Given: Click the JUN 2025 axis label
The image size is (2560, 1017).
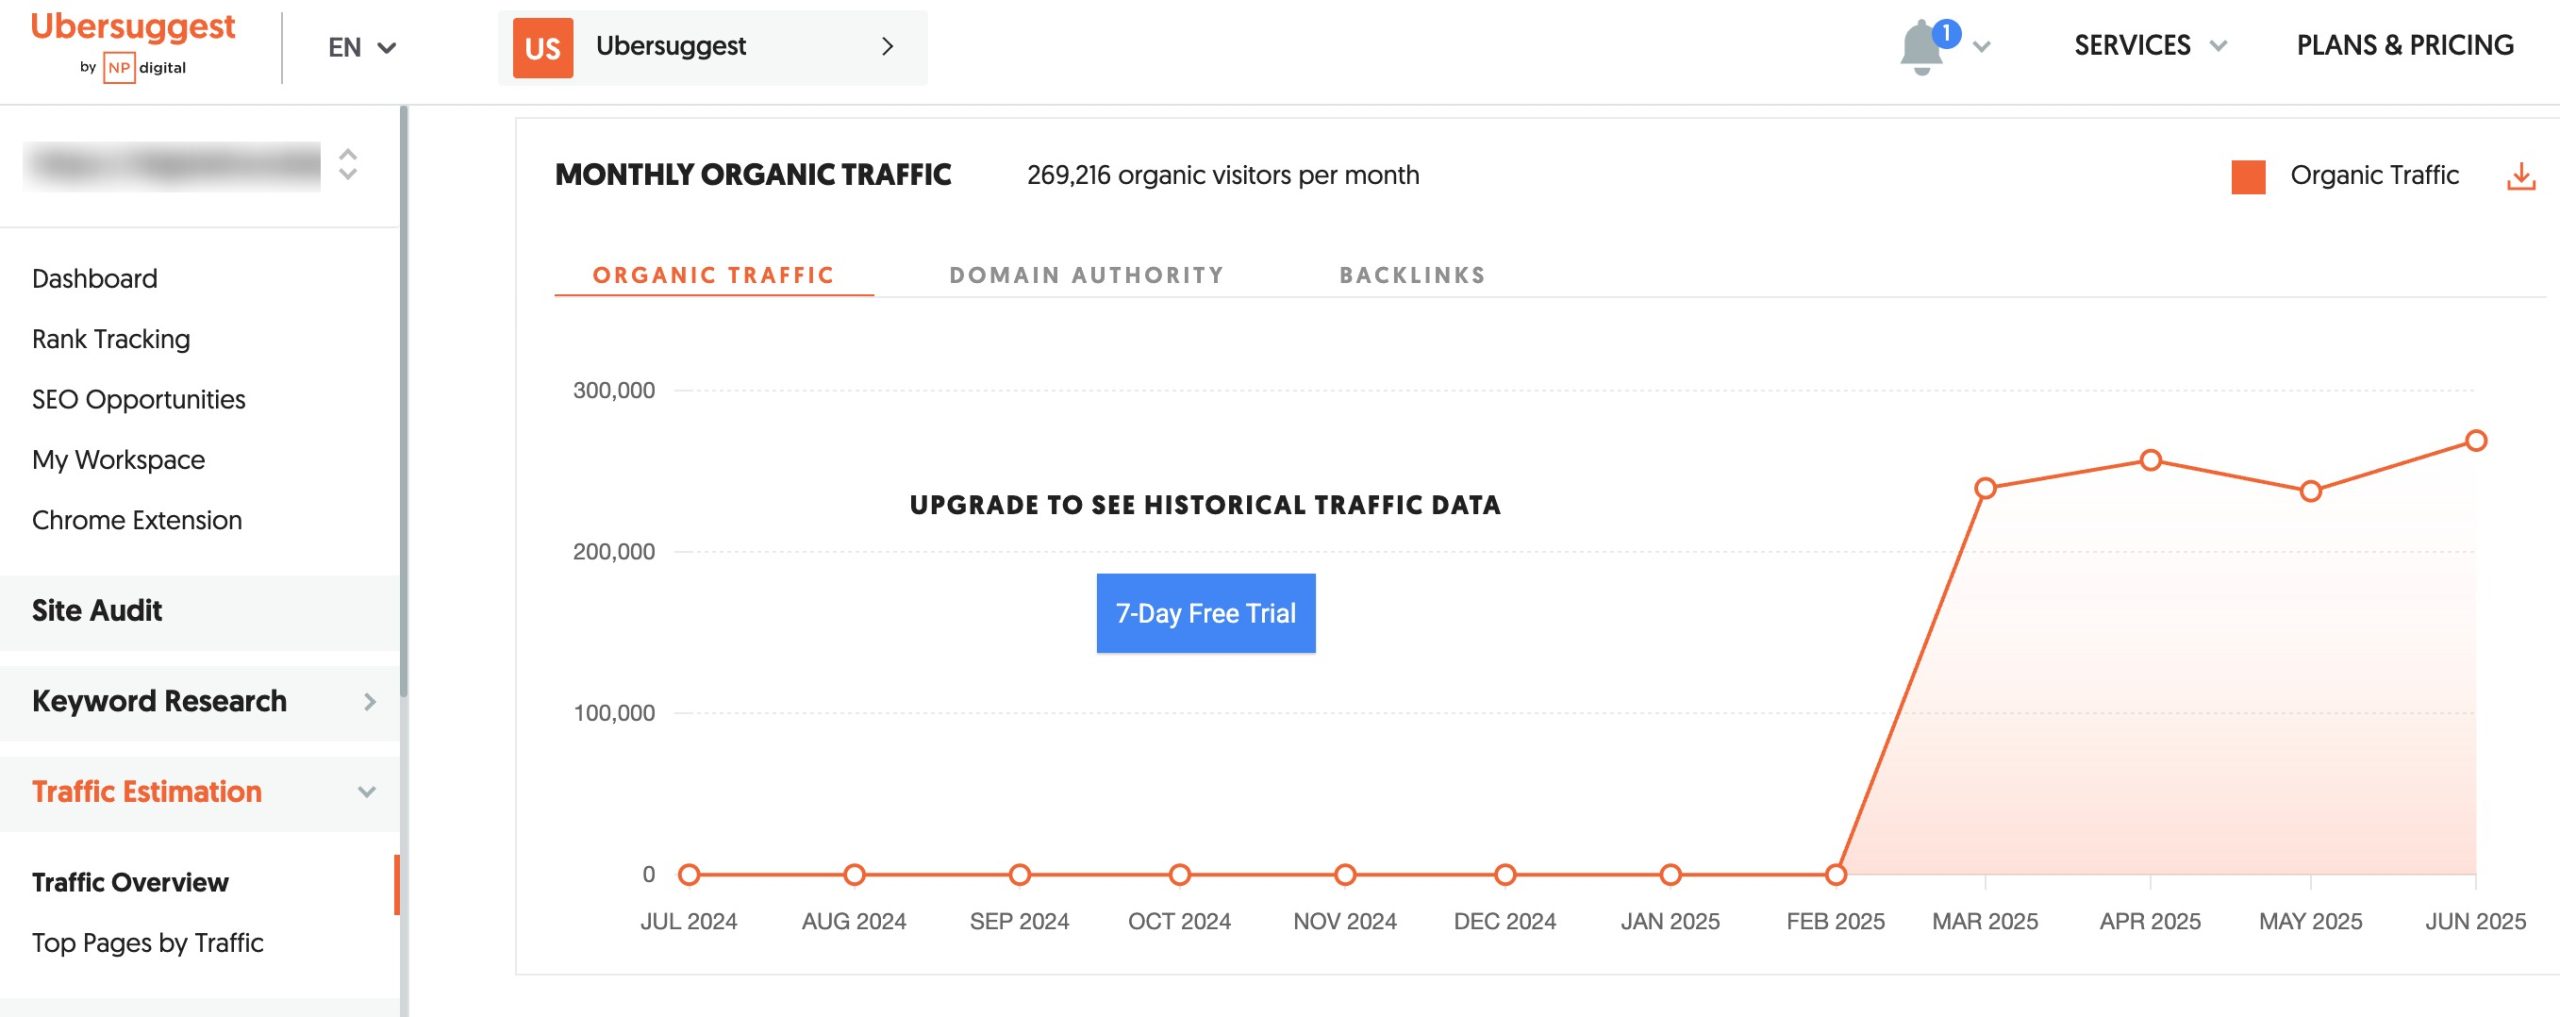Looking at the screenshot, I should click(x=2476, y=921).
